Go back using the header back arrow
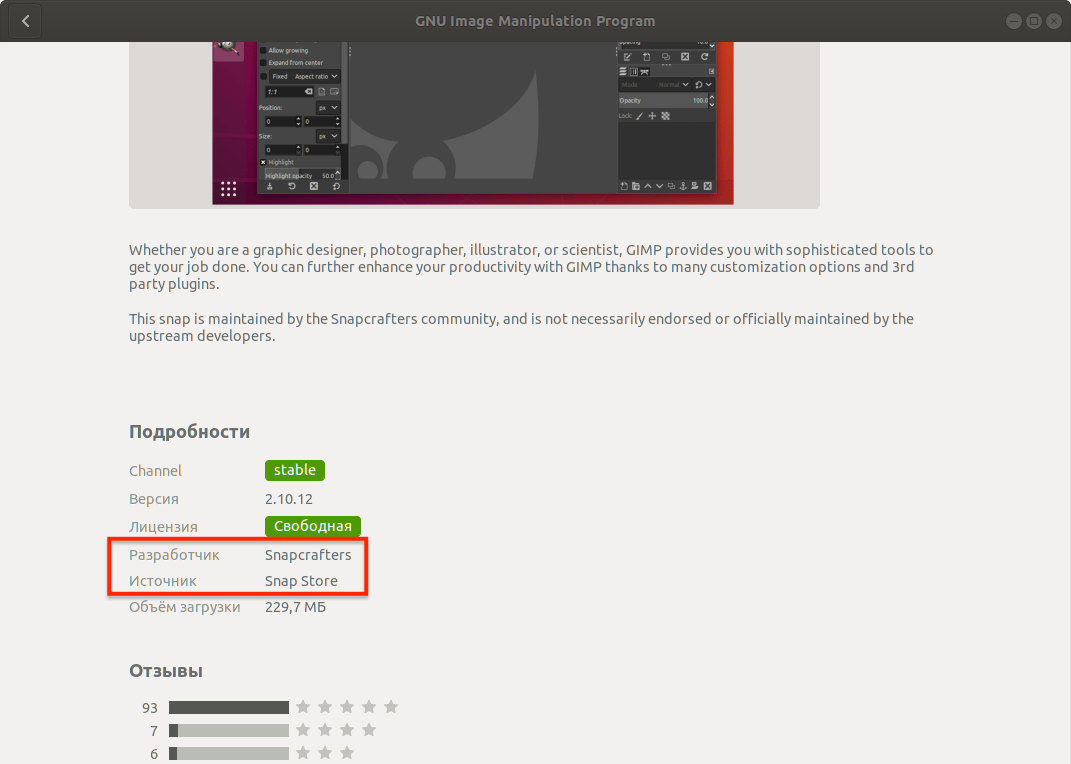 pyautogui.click(x=25, y=21)
